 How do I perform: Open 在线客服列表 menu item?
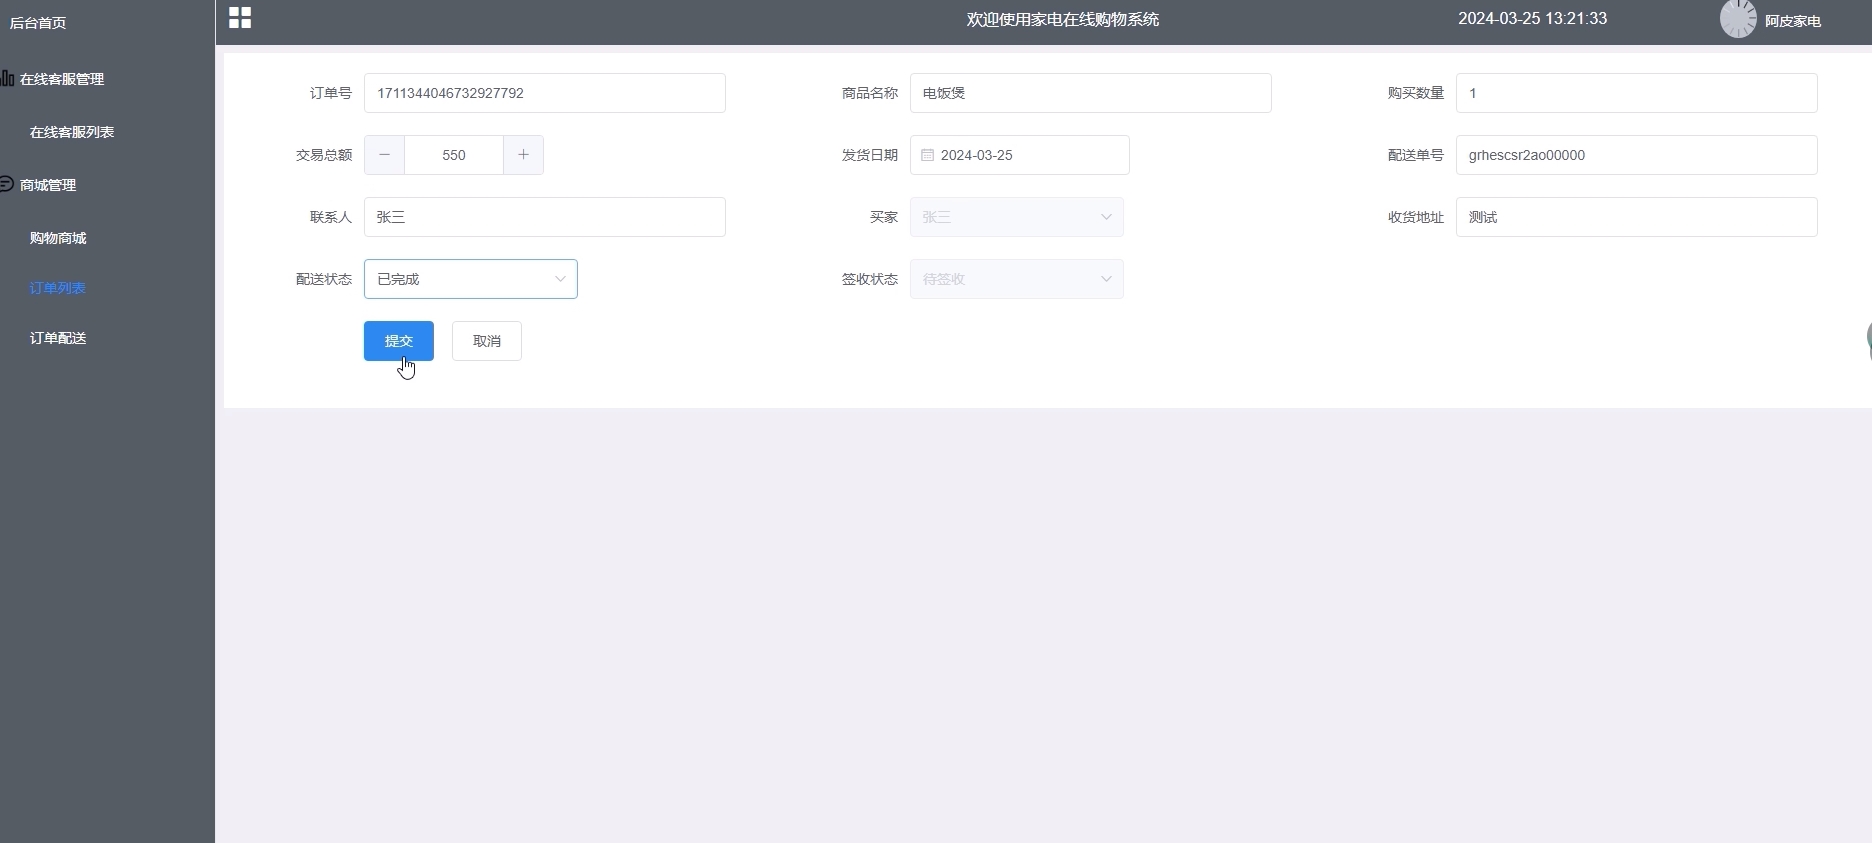click(x=72, y=132)
